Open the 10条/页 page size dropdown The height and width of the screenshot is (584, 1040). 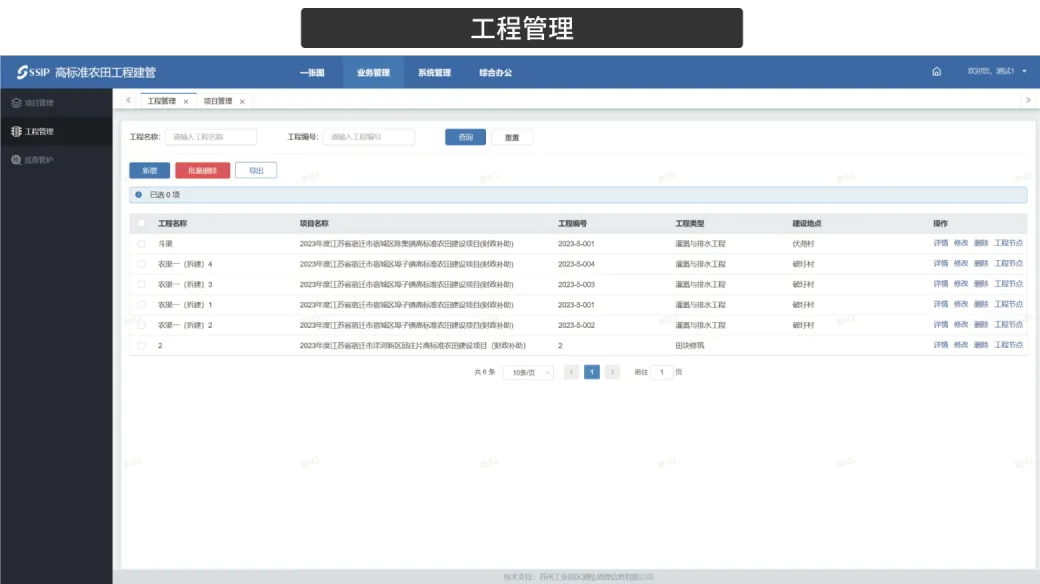(x=529, y=372)
